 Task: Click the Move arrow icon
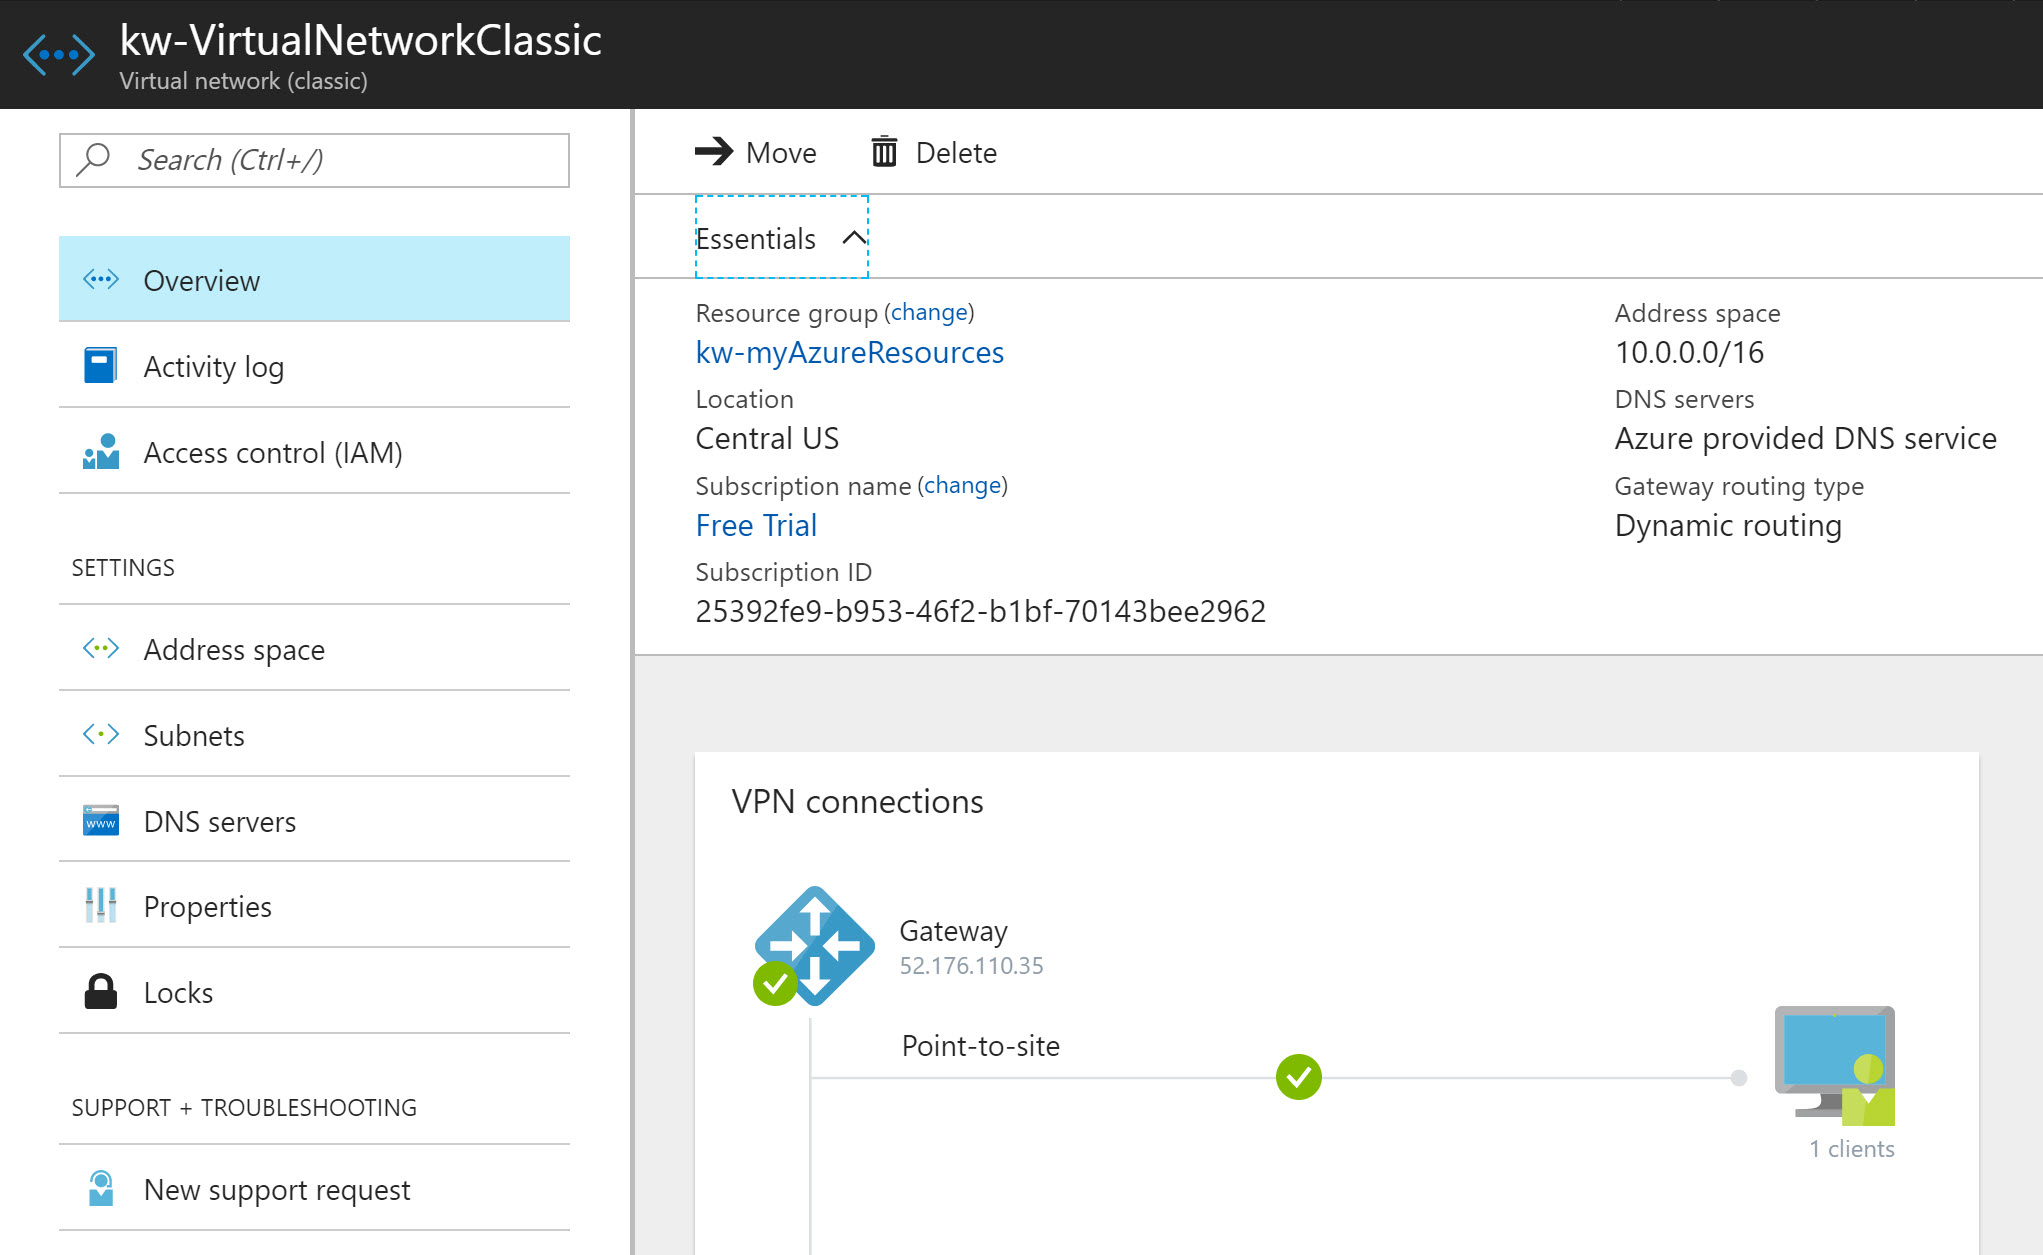click(x=714, y=151)
